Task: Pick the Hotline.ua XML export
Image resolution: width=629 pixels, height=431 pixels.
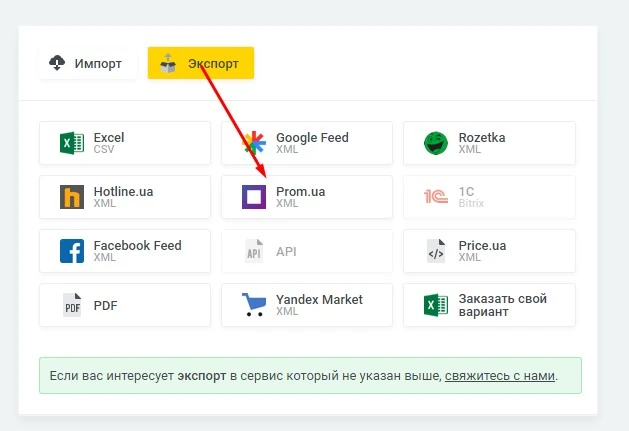Action: coord(125,197)
